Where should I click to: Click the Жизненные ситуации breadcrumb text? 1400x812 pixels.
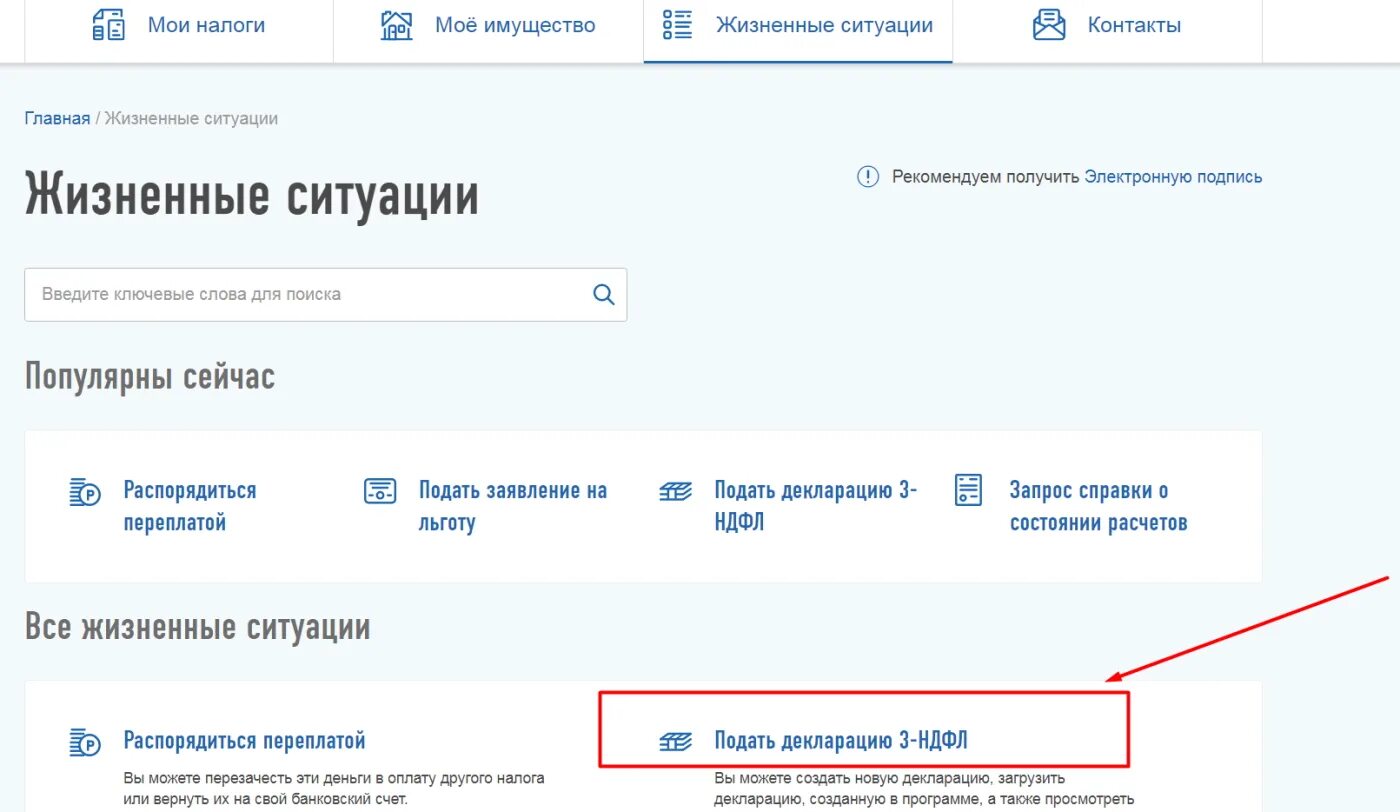click(x=191, y=118)
